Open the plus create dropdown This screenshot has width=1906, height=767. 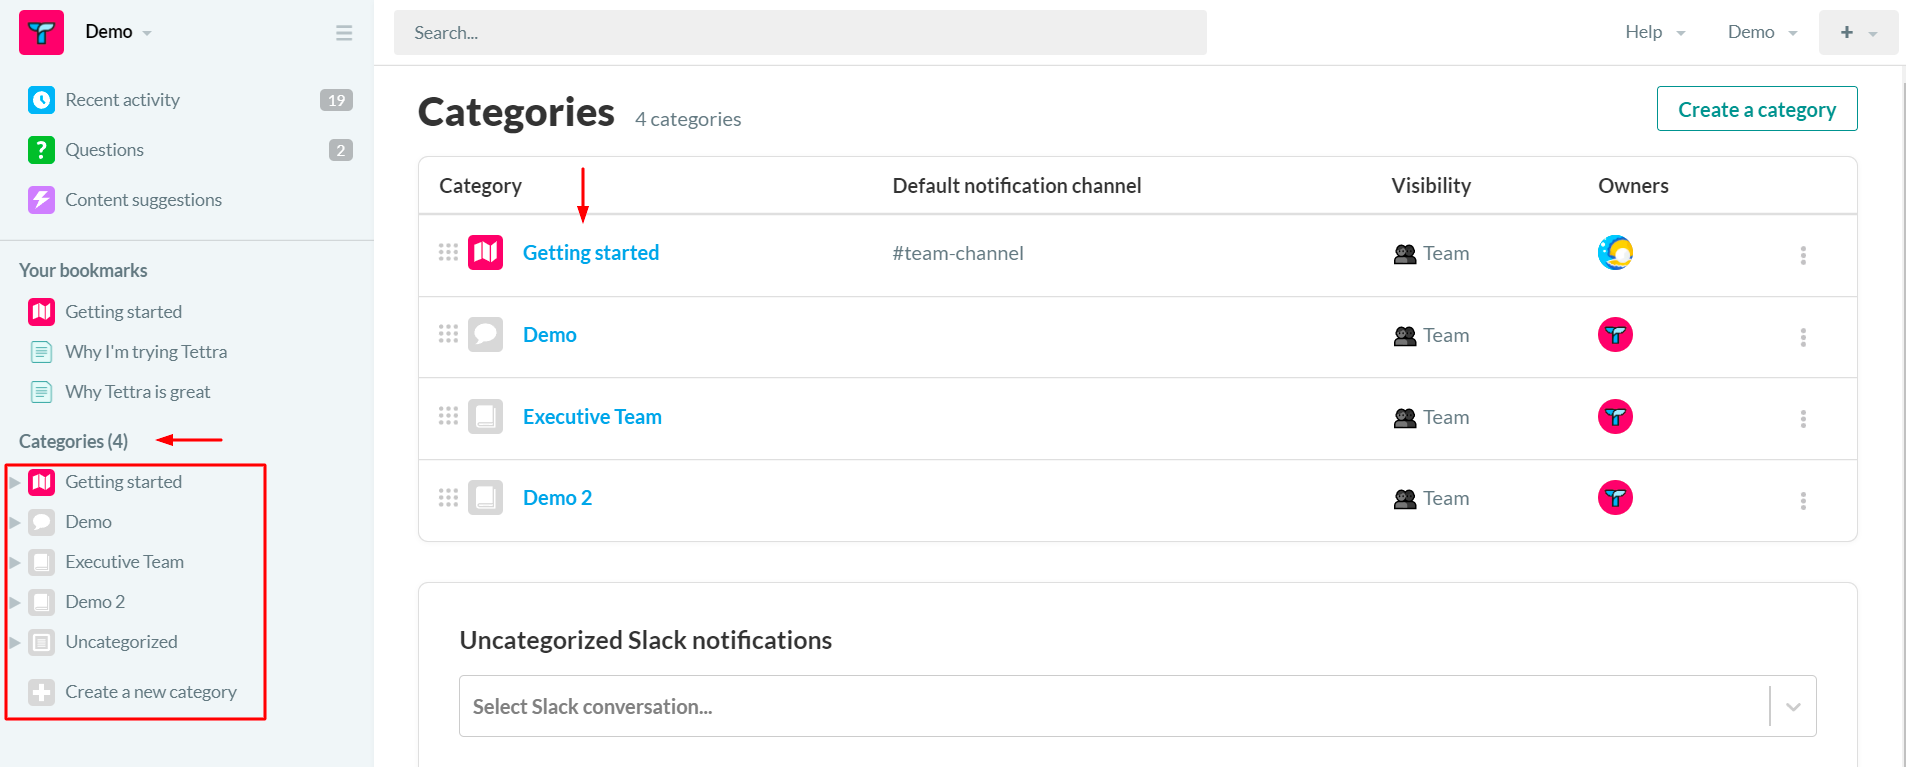click(1857, 32)
